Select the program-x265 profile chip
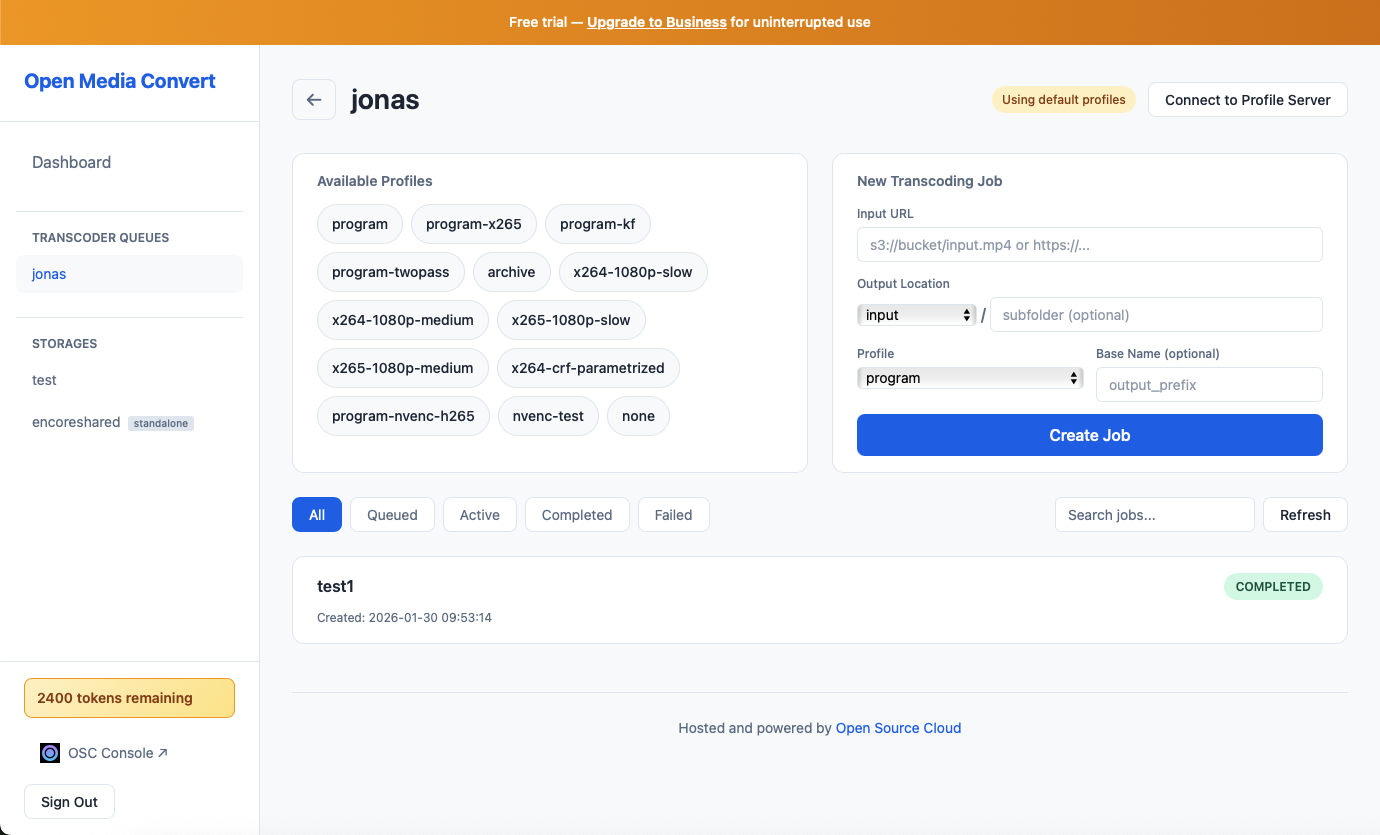This screenshot has height=835, width=1380. coord(474,223)
